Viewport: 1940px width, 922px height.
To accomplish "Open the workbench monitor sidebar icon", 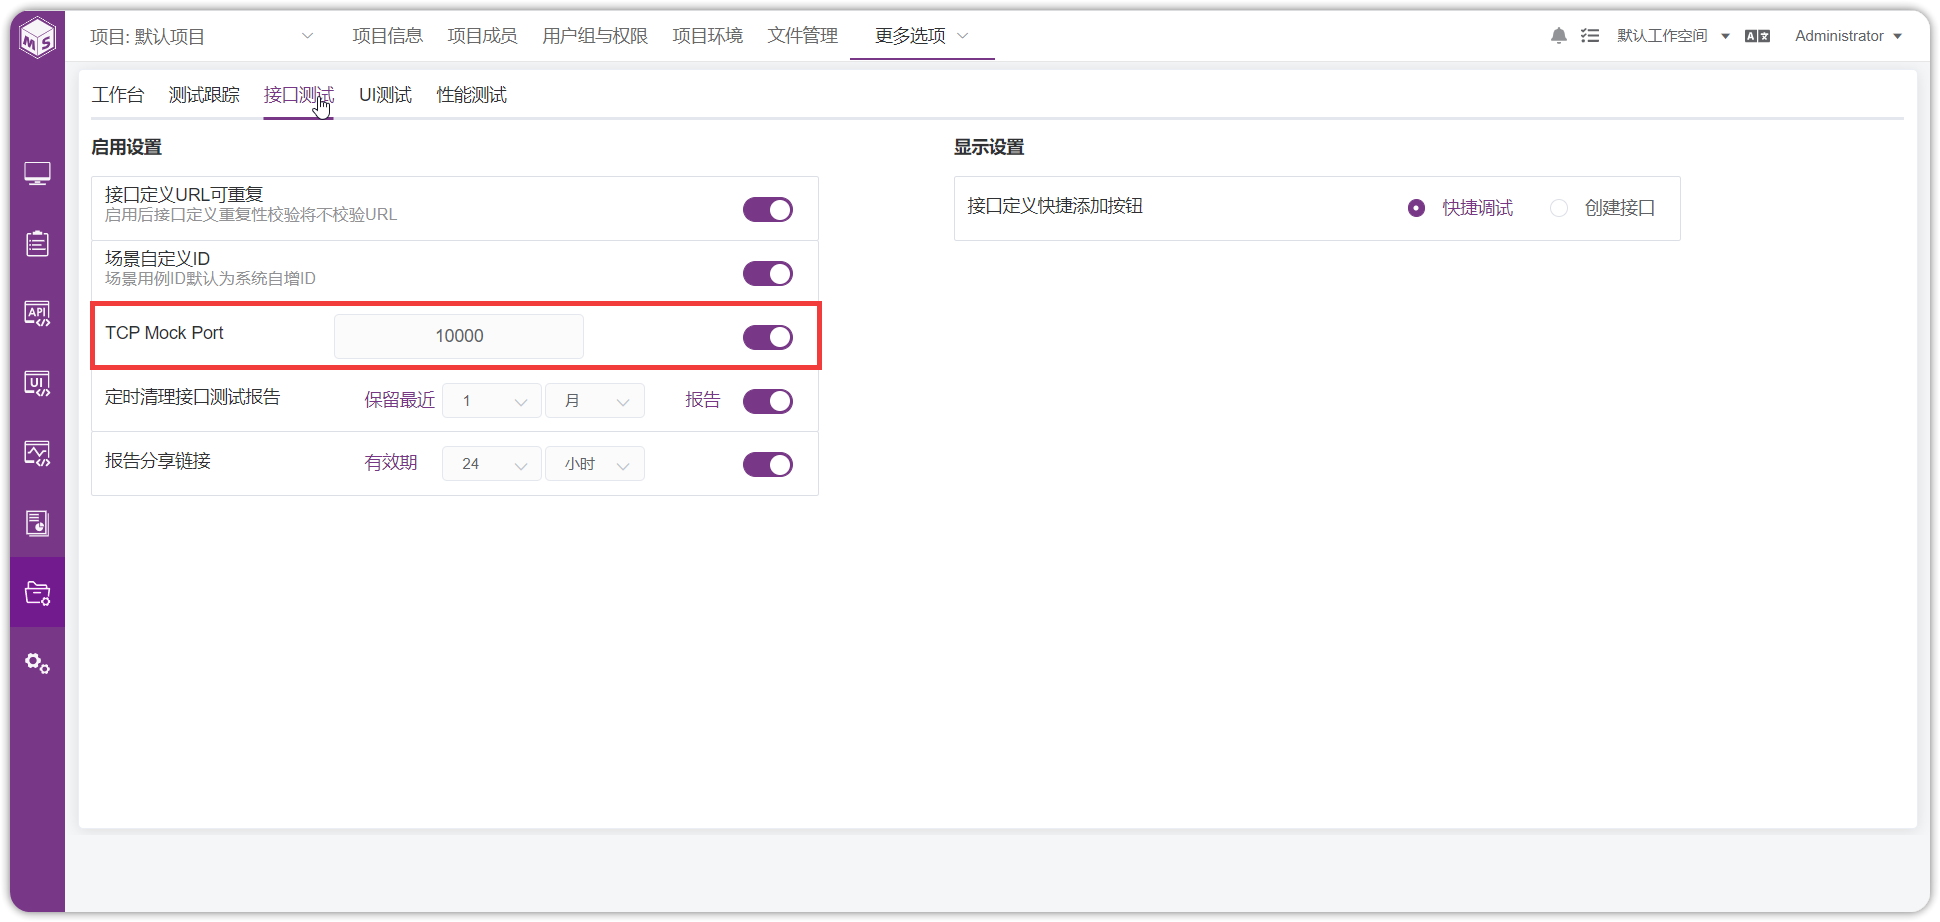I will pyautogui.click(x=37, y=174).
